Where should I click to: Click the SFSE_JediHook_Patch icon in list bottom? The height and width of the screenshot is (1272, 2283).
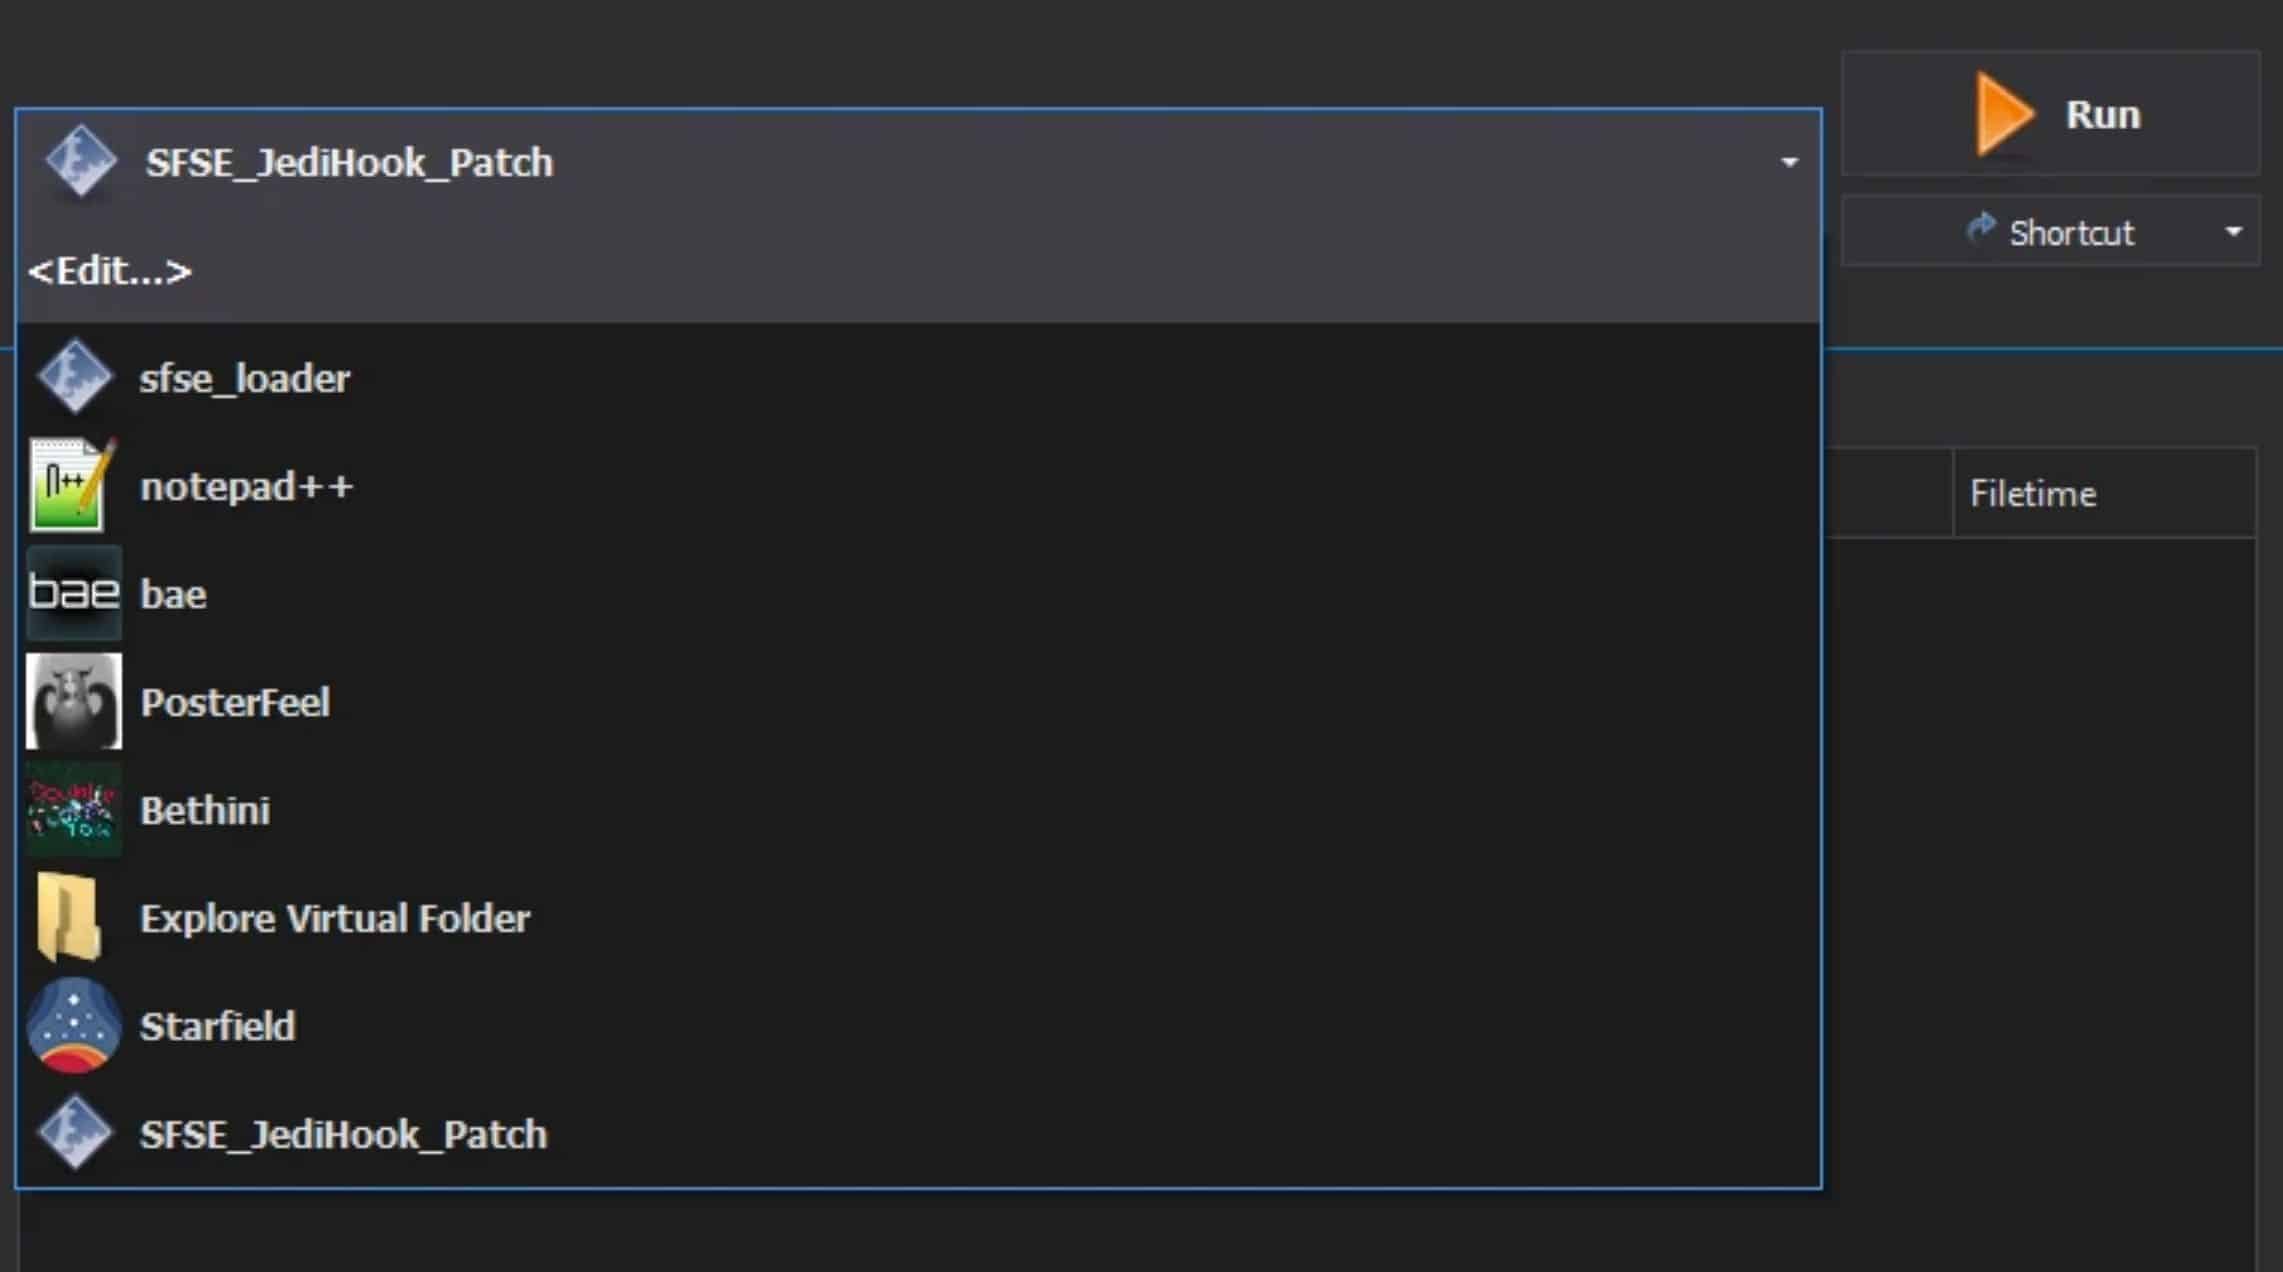pyautogui.click(x=74, y=1133)
